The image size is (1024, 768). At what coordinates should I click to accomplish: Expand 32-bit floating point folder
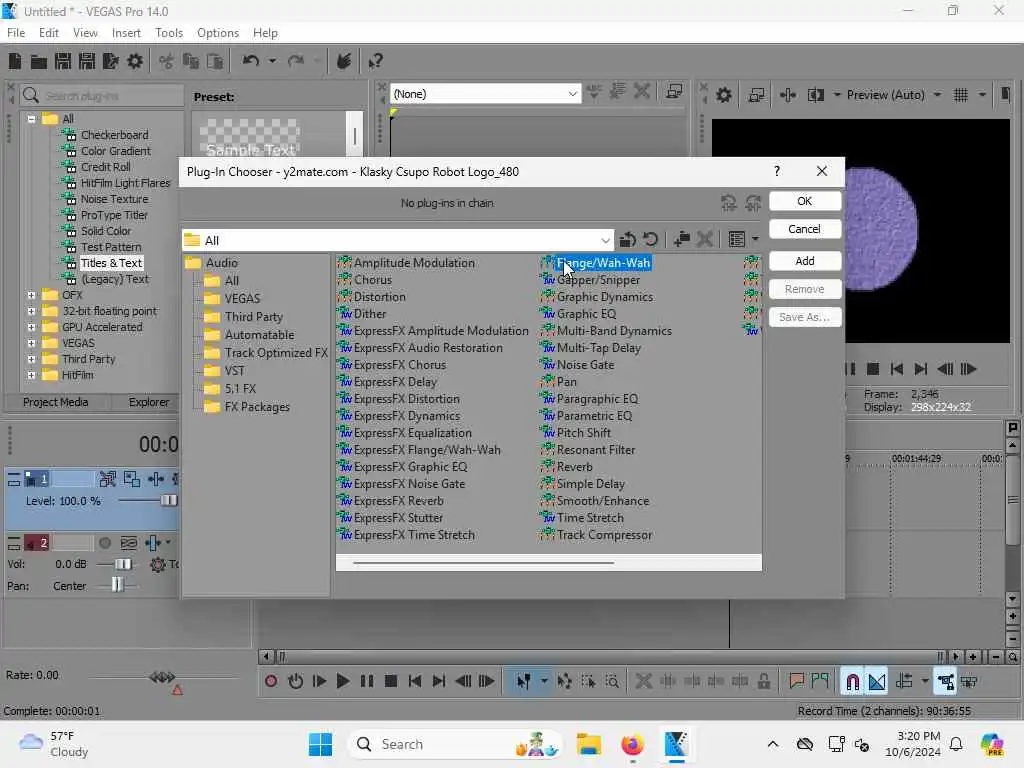pos(31,312)
